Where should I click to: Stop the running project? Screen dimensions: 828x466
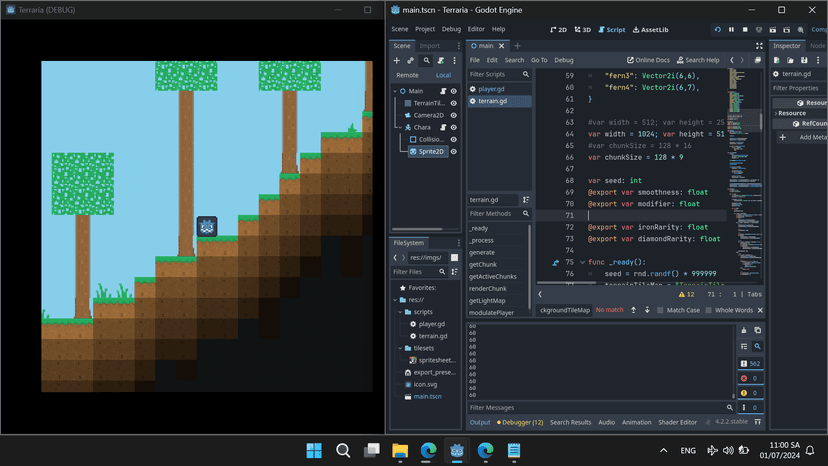pos(745,30)
